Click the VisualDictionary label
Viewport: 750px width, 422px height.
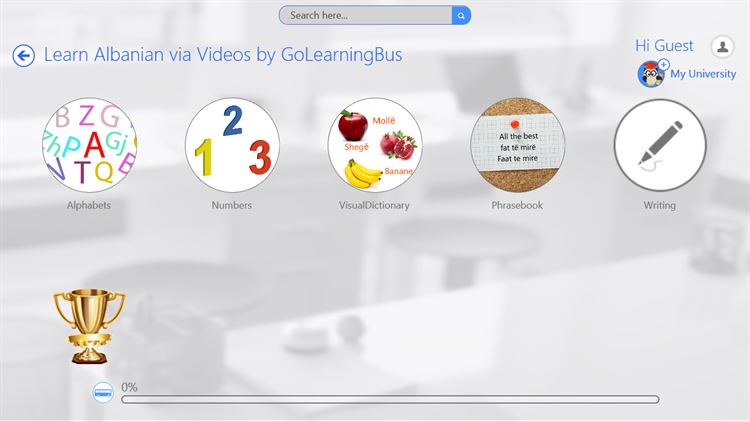coord(374,205)
